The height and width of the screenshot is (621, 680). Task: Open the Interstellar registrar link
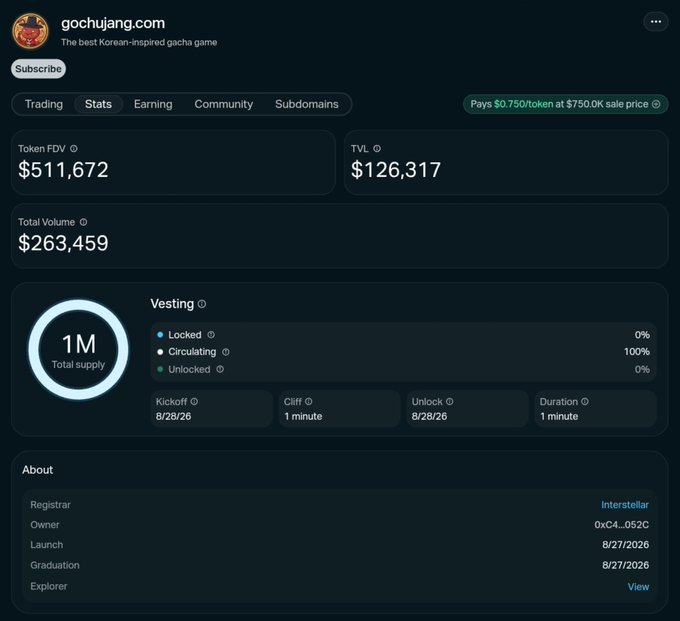[624, 505]
